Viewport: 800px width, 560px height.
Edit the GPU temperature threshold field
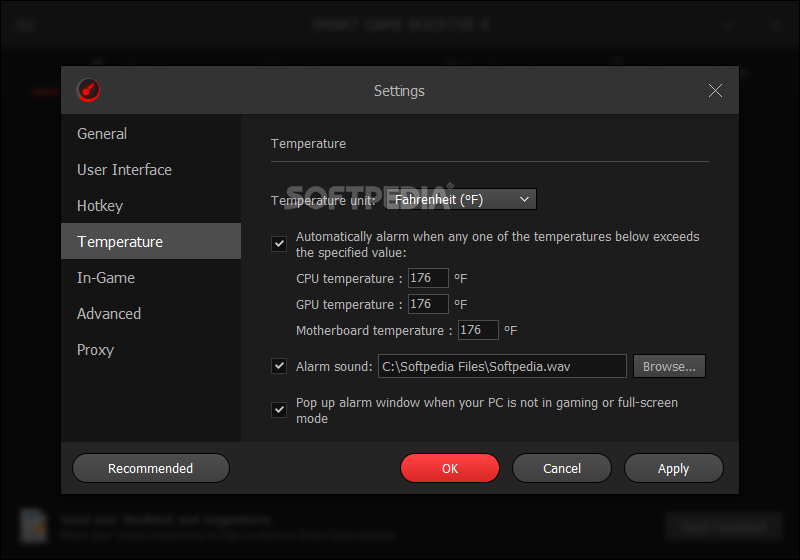tap(428, 304)
